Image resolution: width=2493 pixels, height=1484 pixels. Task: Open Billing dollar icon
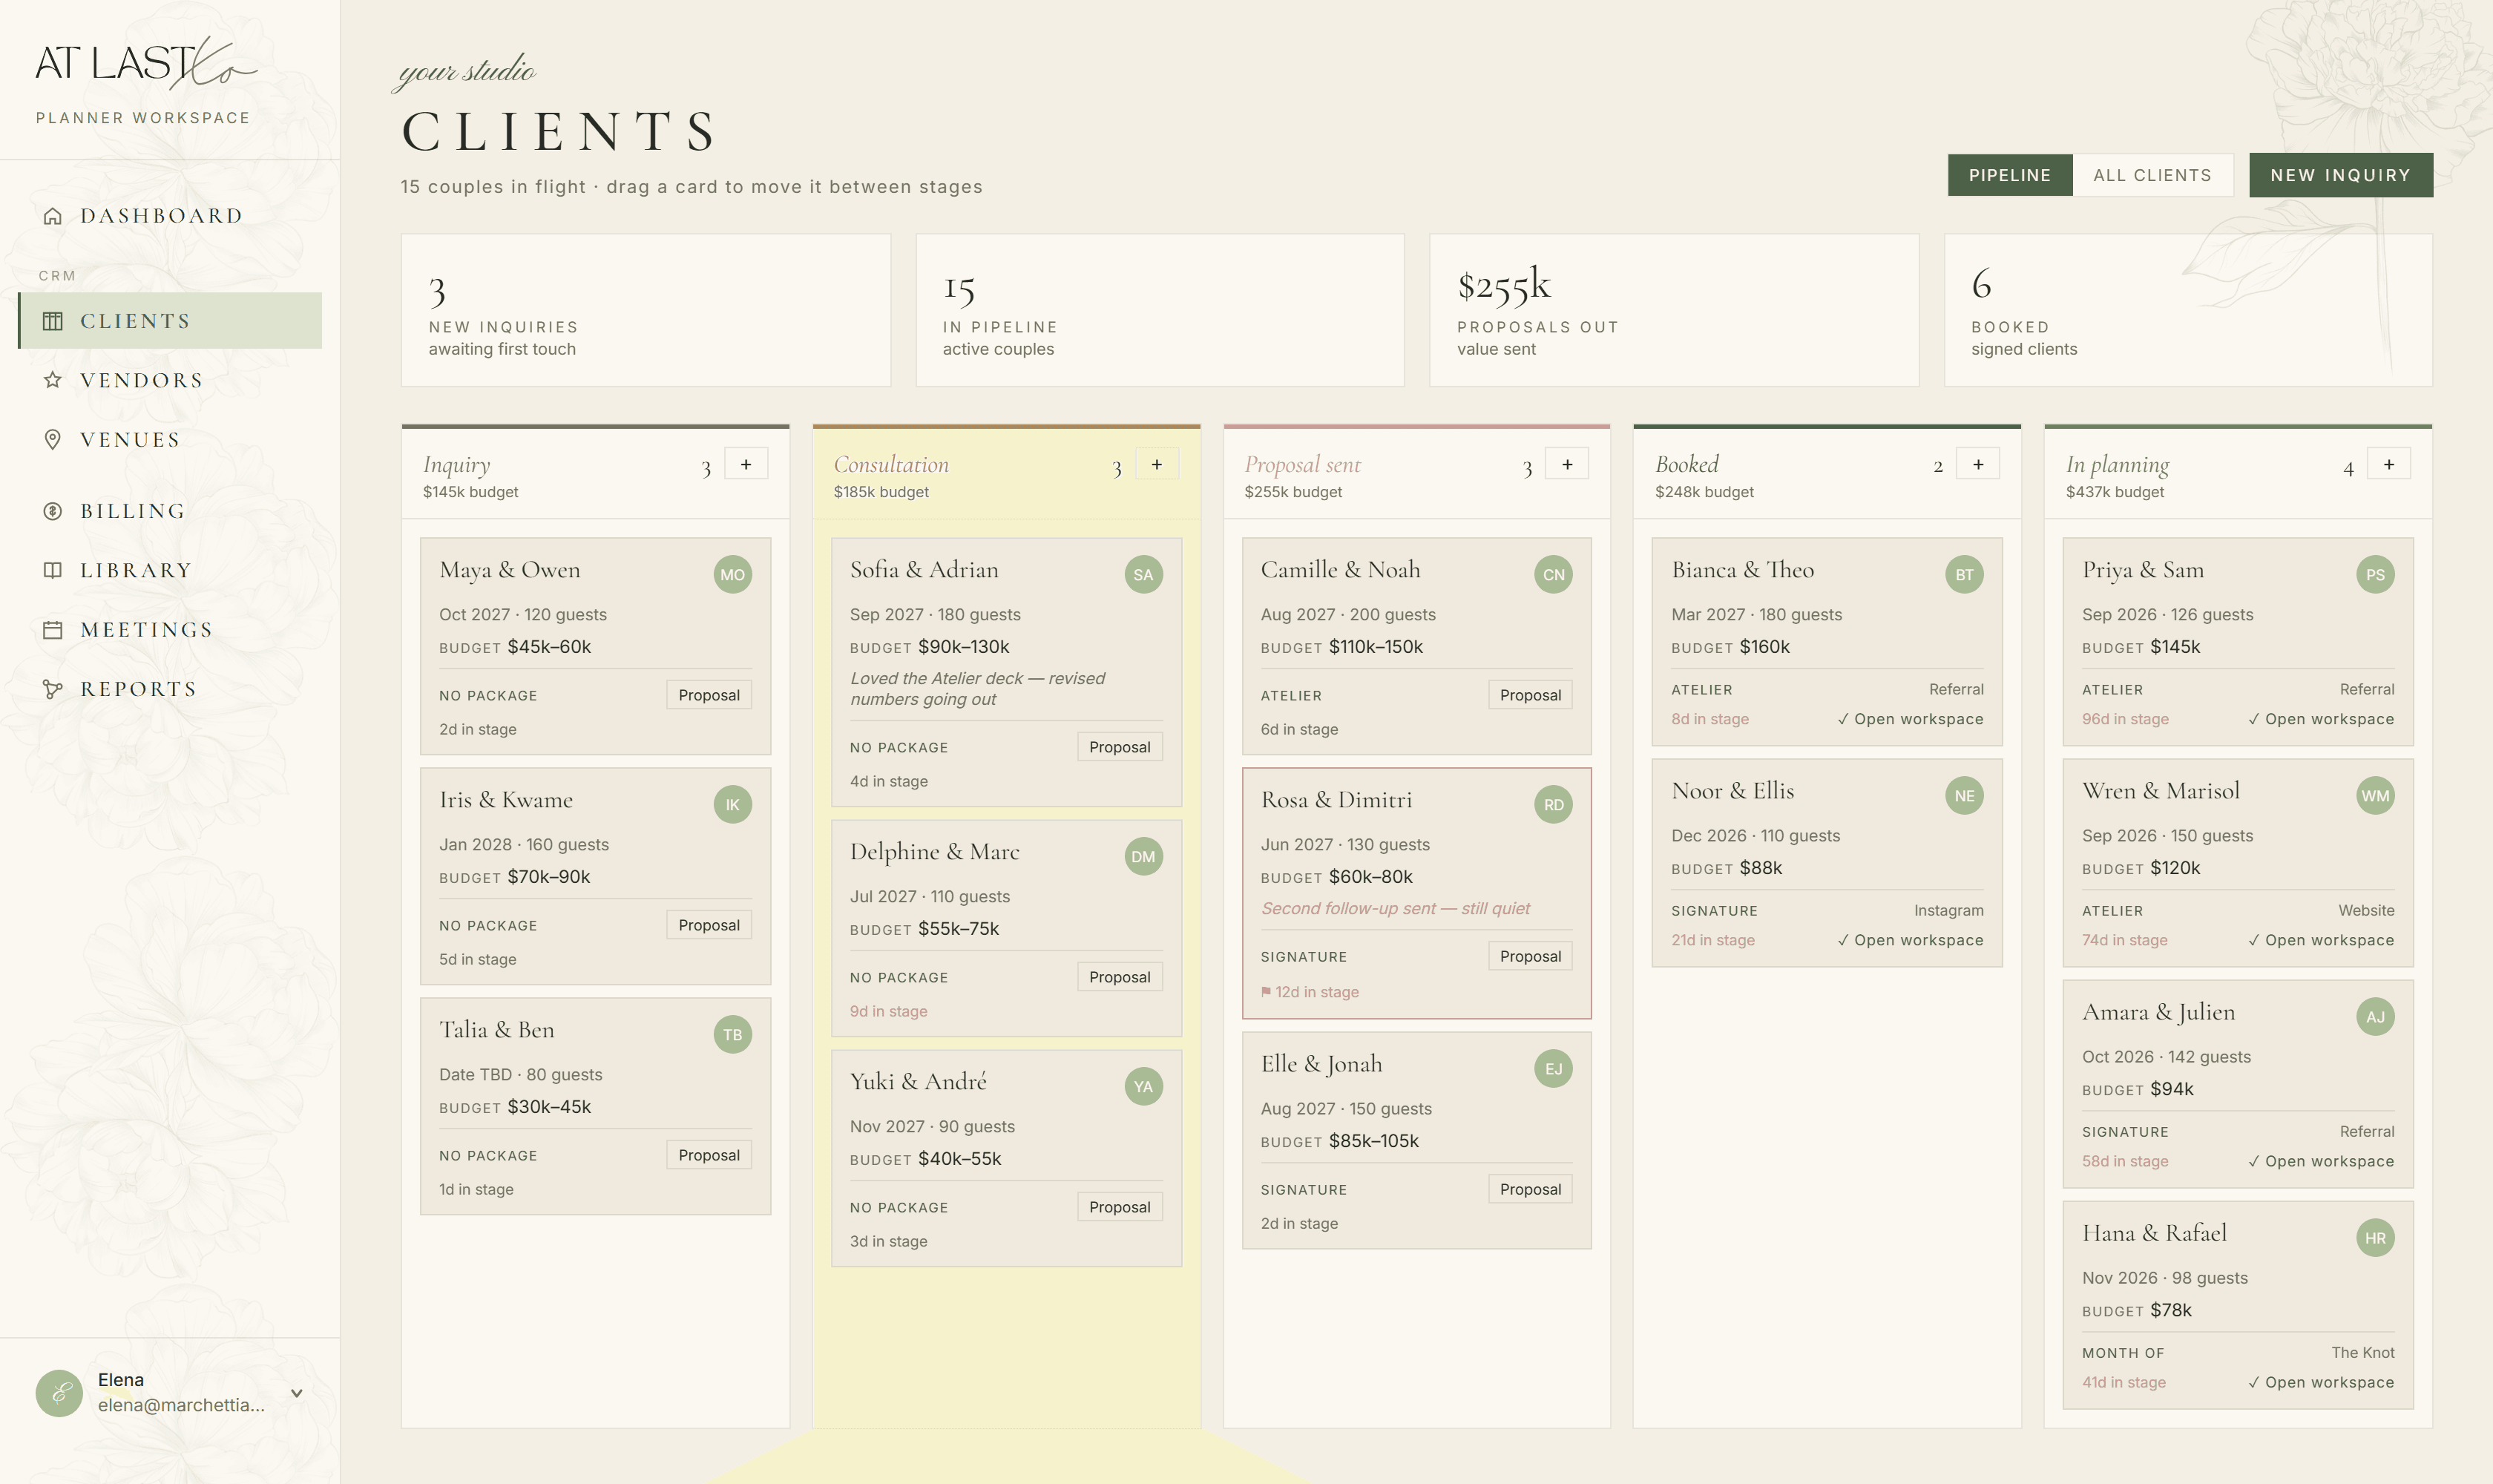click(x=53, y=511)
